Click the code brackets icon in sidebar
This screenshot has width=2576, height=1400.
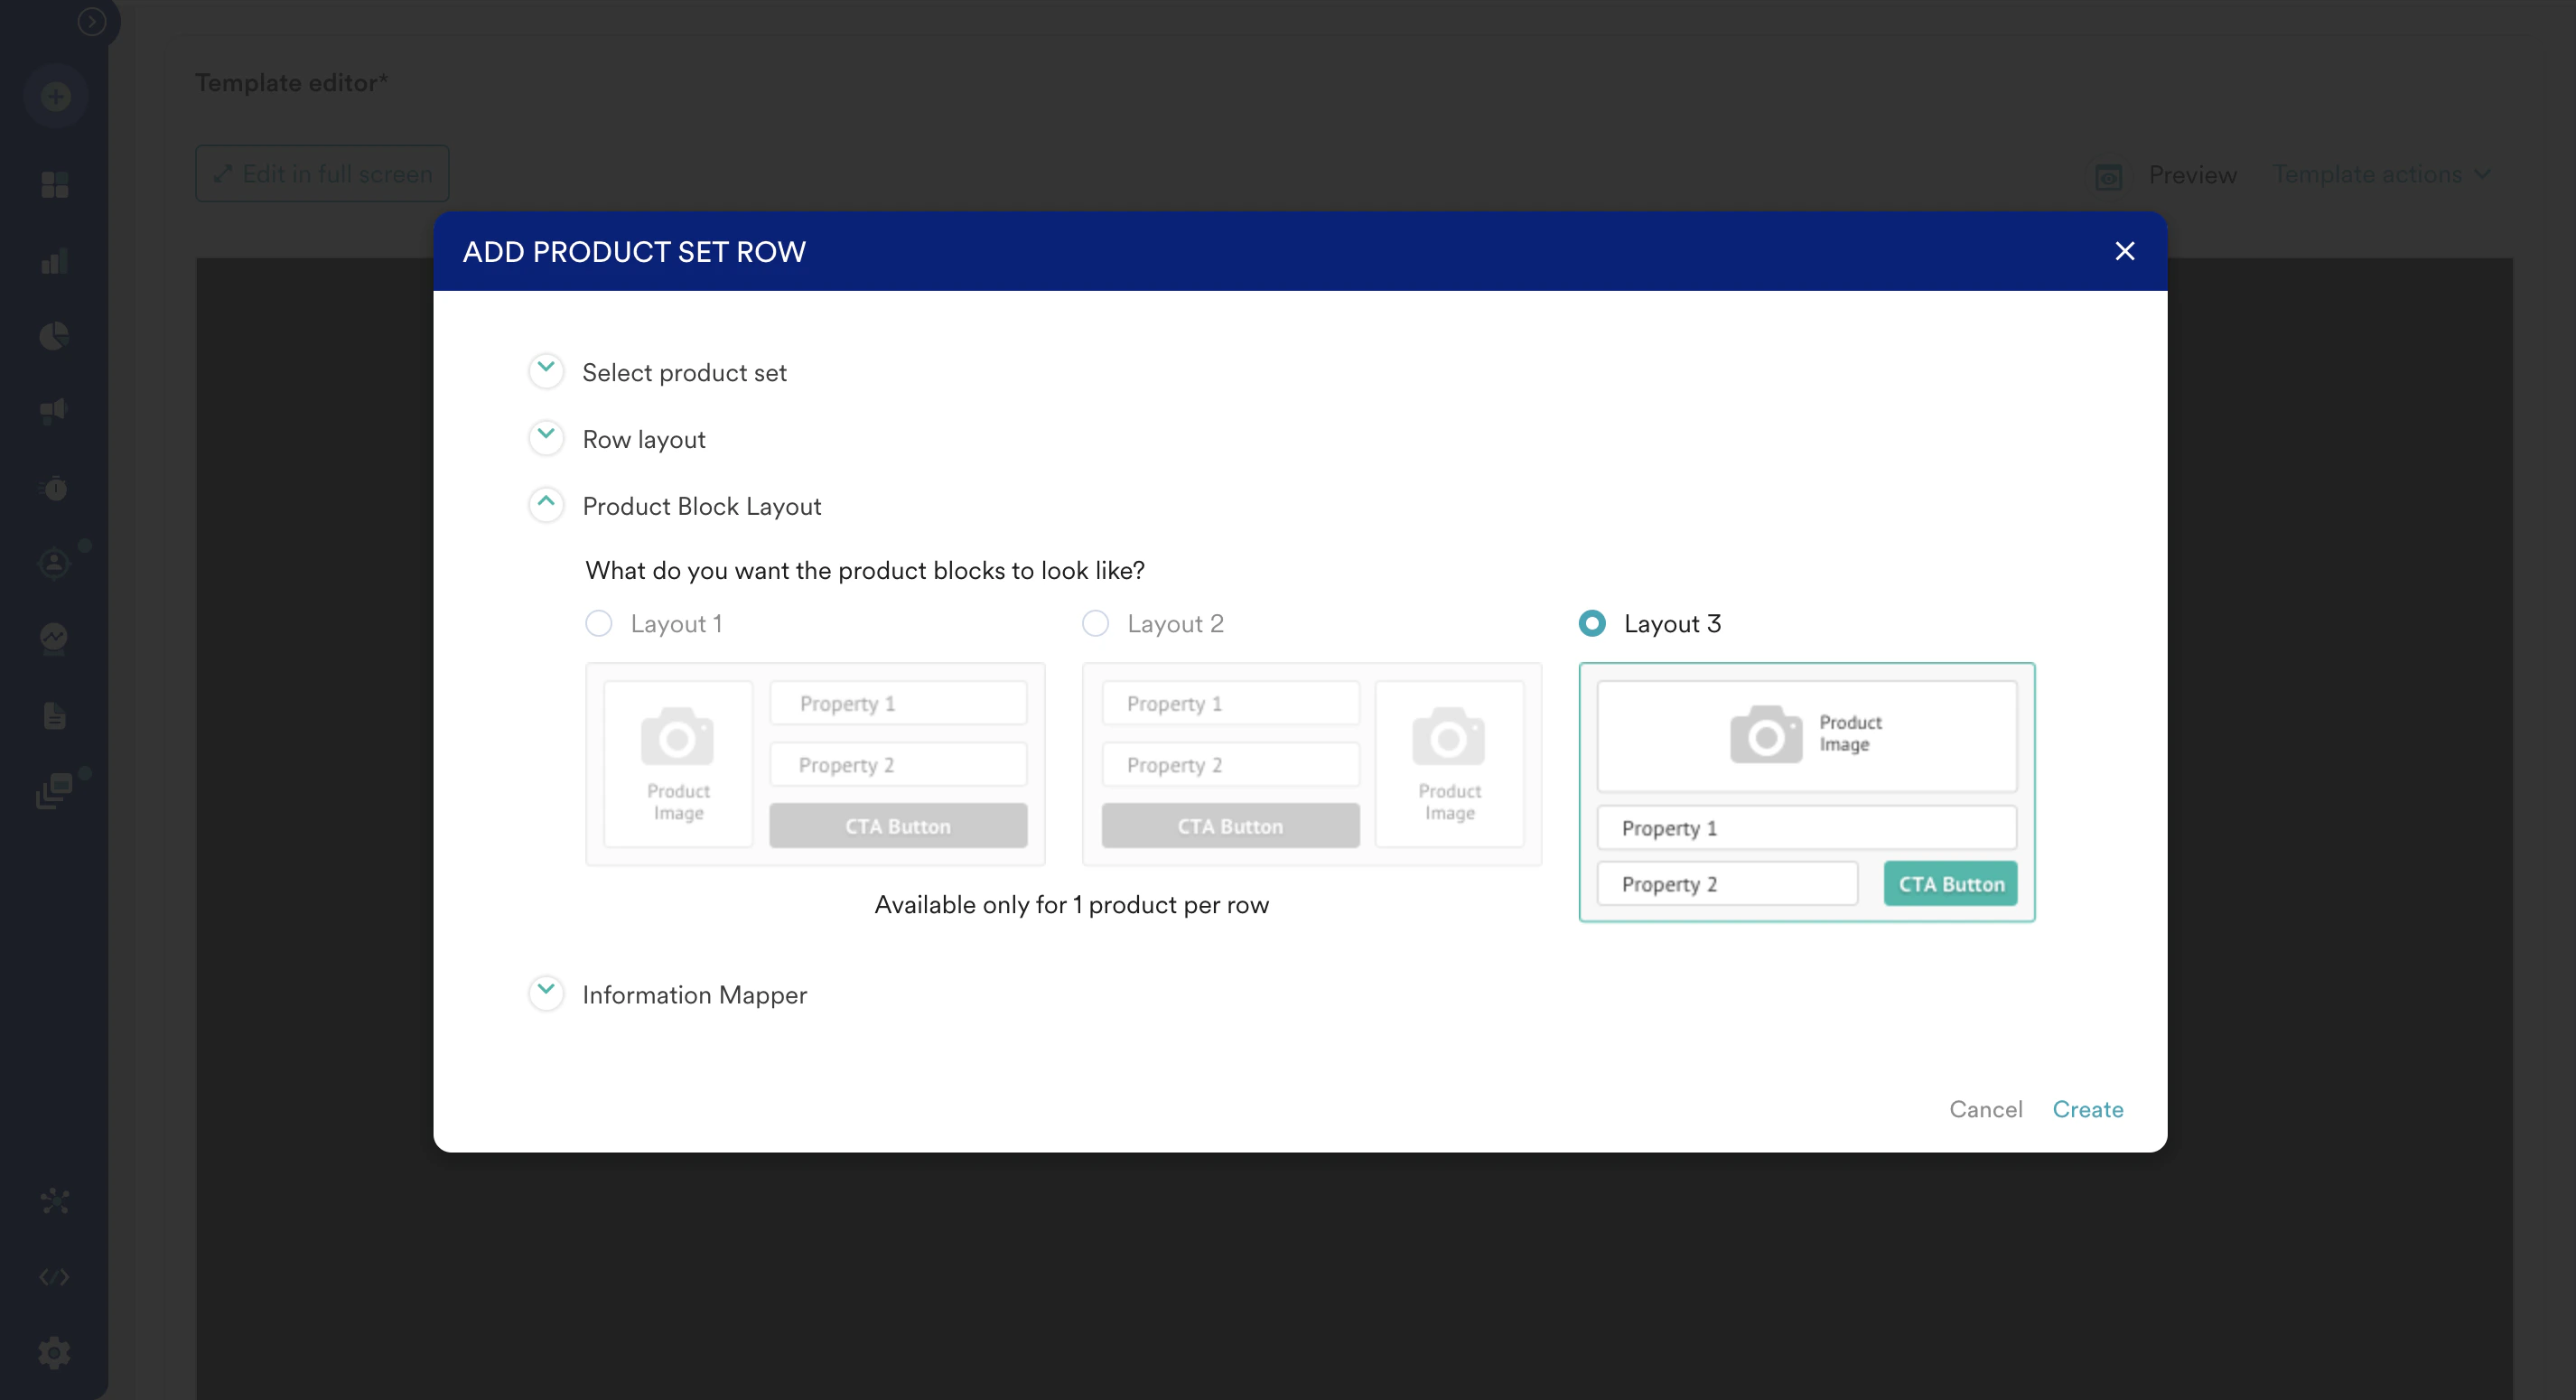pyautogui.click(x=55, y=1277)
